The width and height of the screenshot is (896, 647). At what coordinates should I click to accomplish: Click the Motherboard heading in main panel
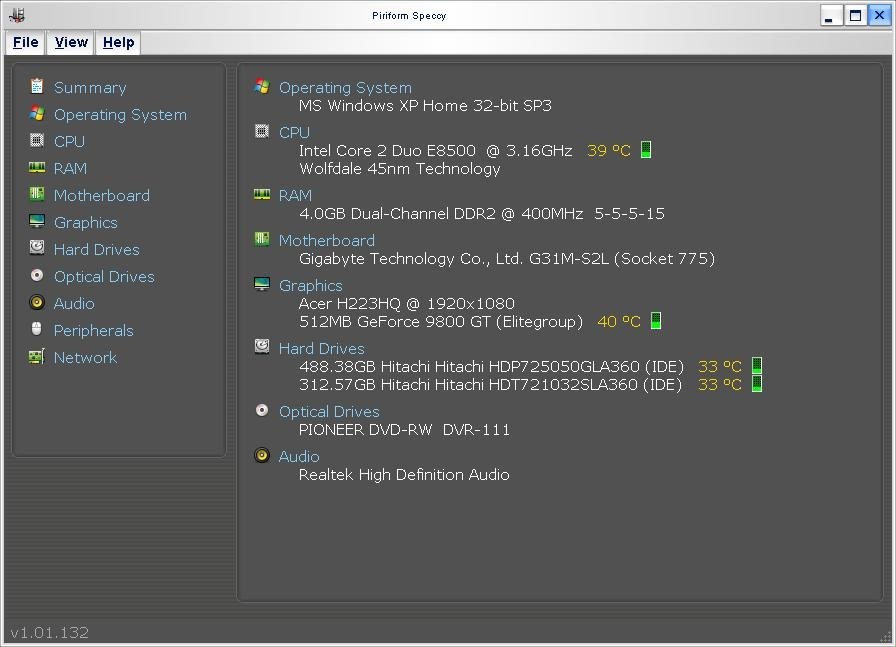[x=327, y=240]
